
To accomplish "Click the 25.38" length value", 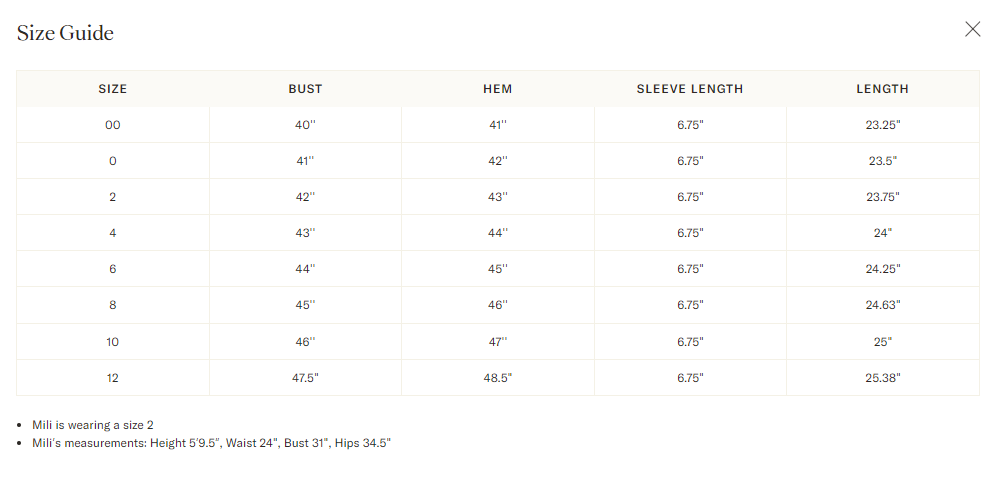I will [x=882, y=378].
